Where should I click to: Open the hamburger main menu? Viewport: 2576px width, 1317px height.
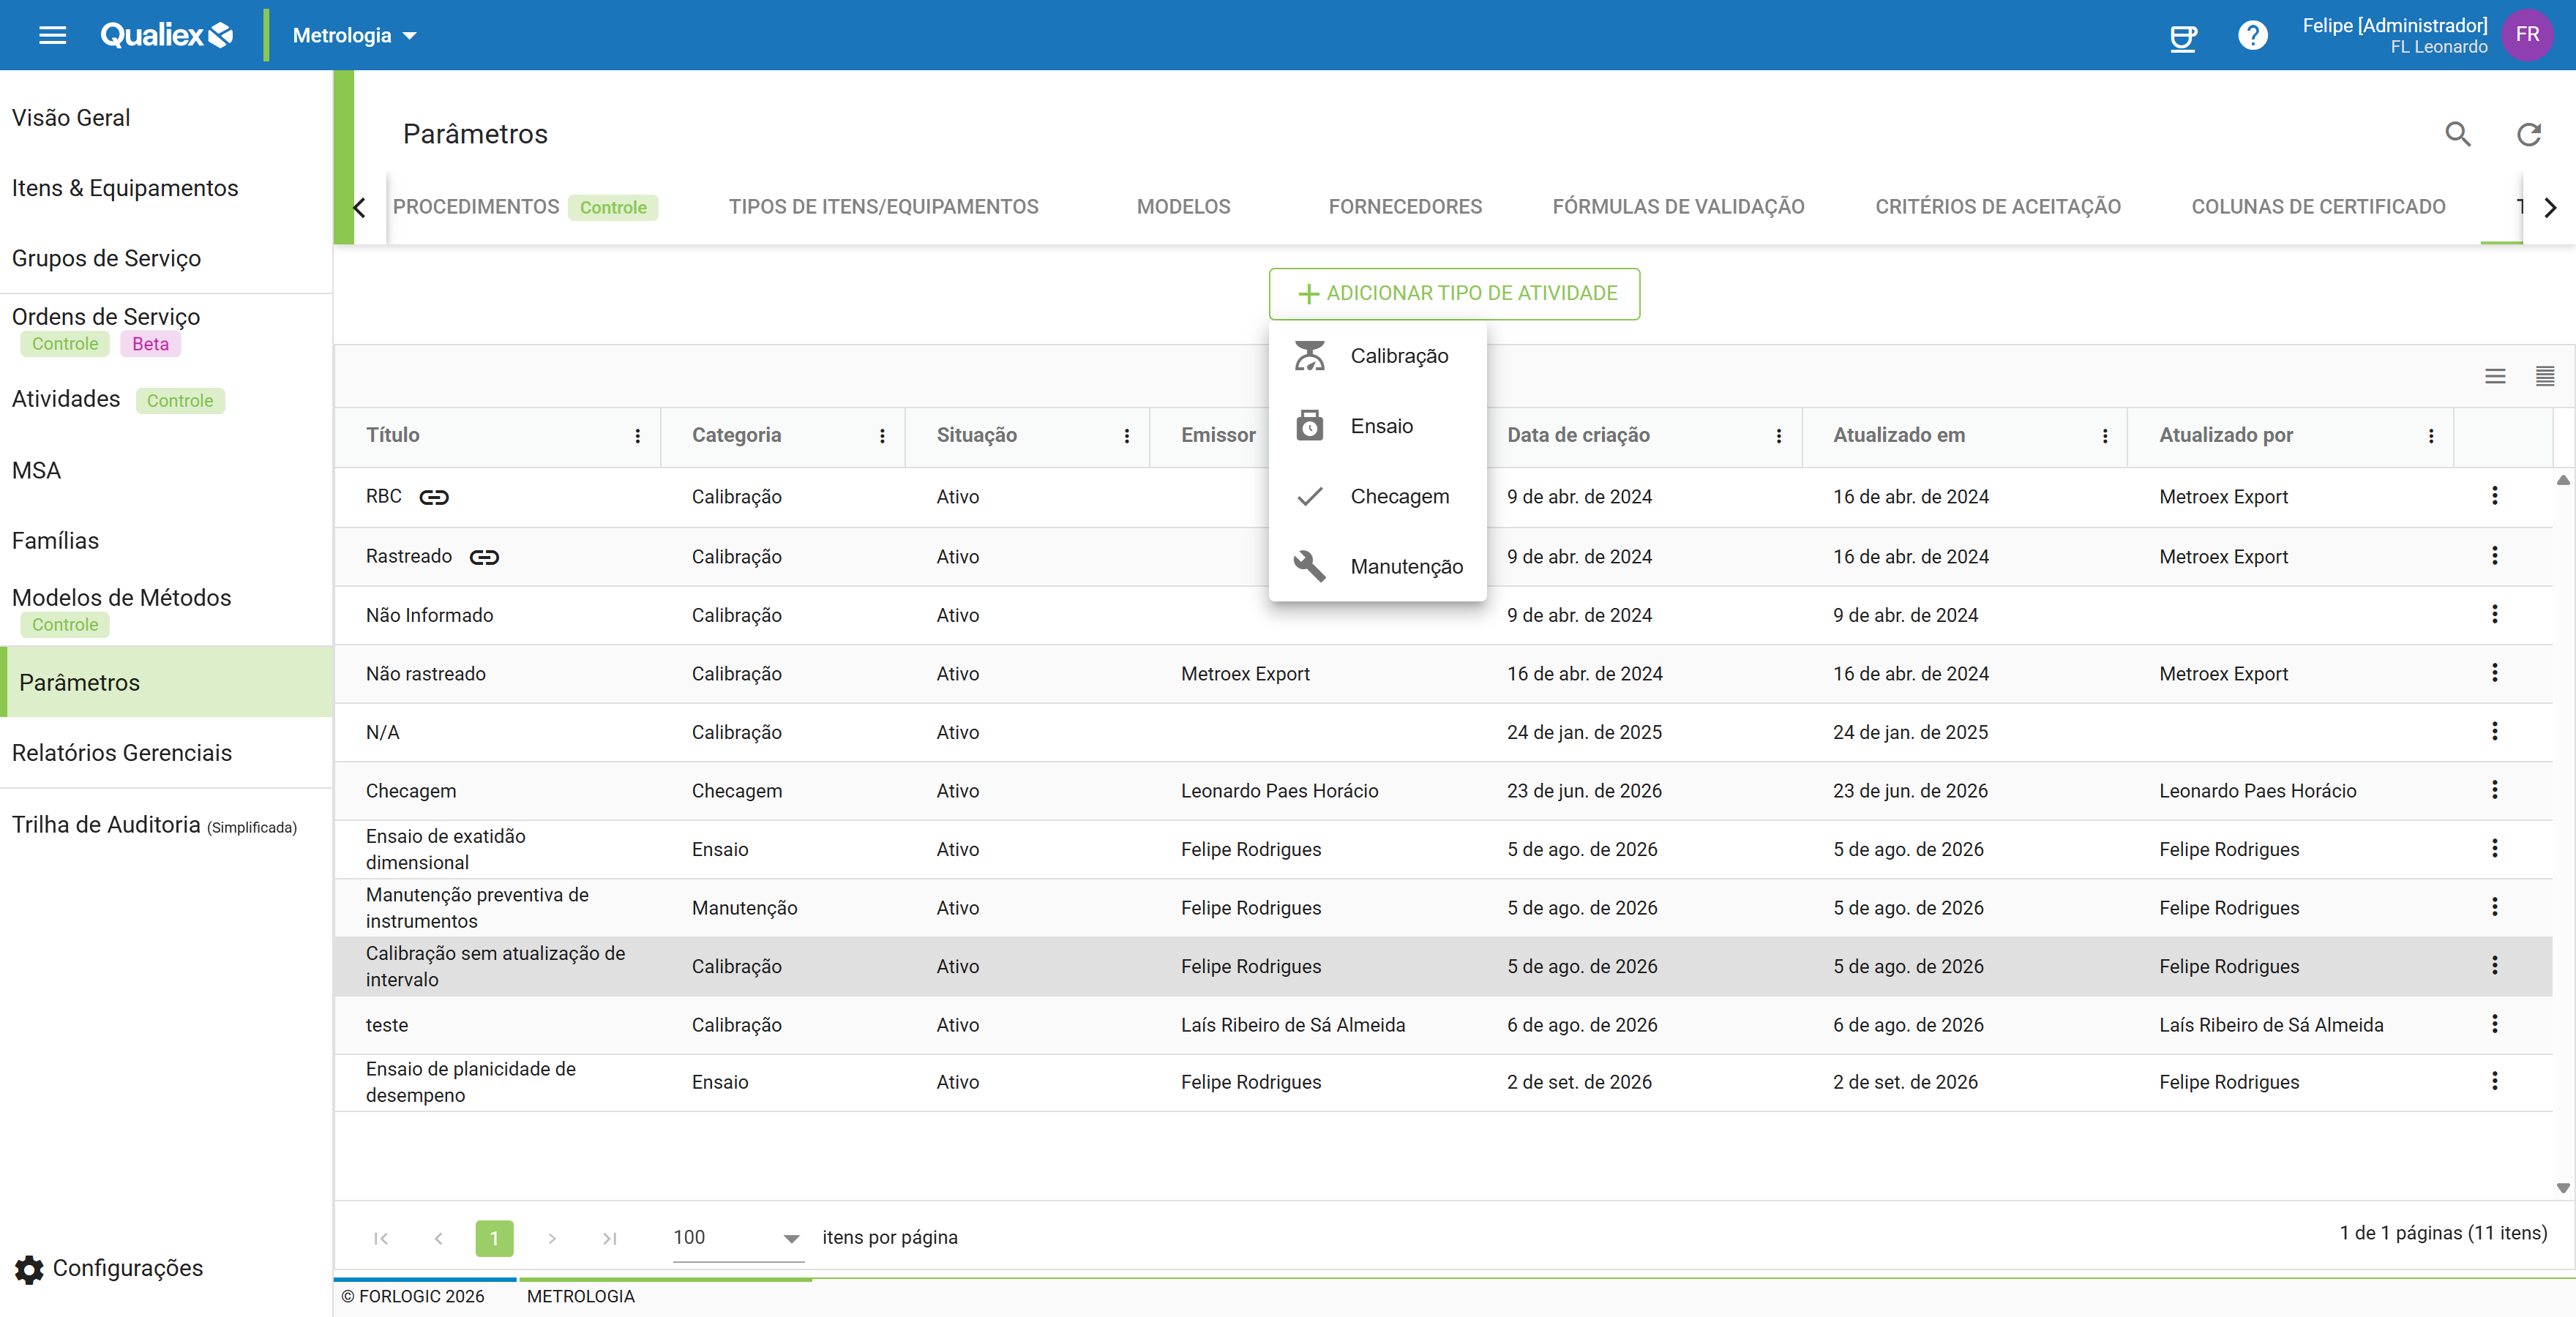[x=52, y=35]
